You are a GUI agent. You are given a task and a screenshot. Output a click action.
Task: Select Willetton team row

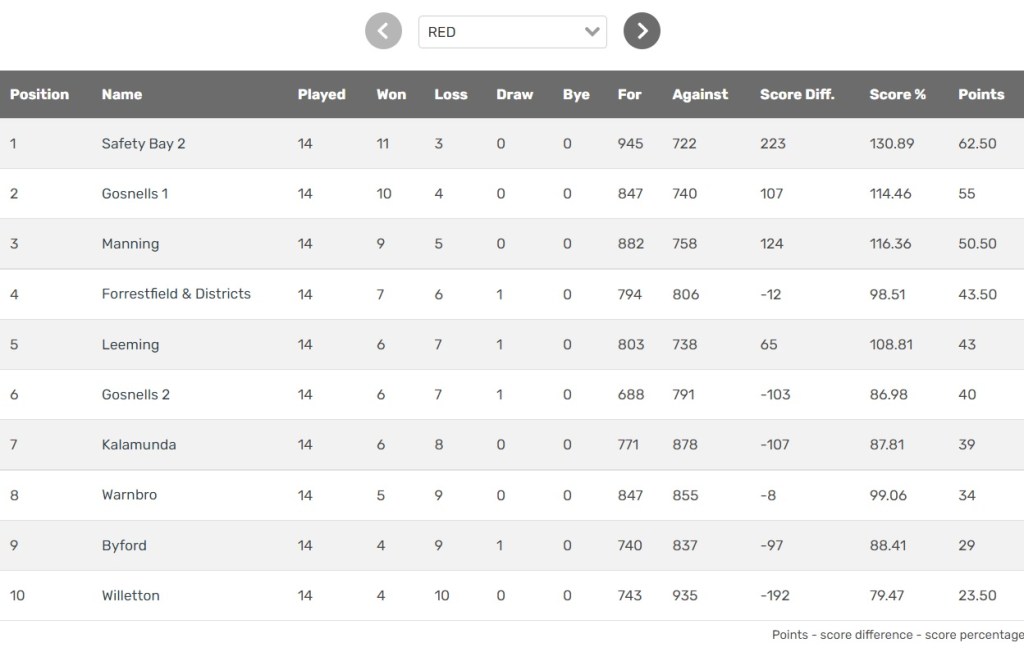click(130, 596)
